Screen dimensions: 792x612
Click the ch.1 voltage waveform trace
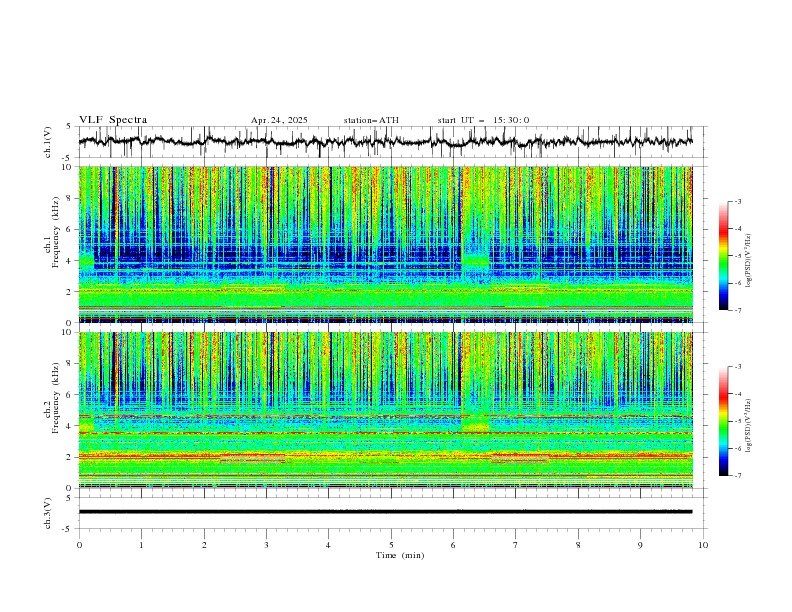[x=385, y=141]
